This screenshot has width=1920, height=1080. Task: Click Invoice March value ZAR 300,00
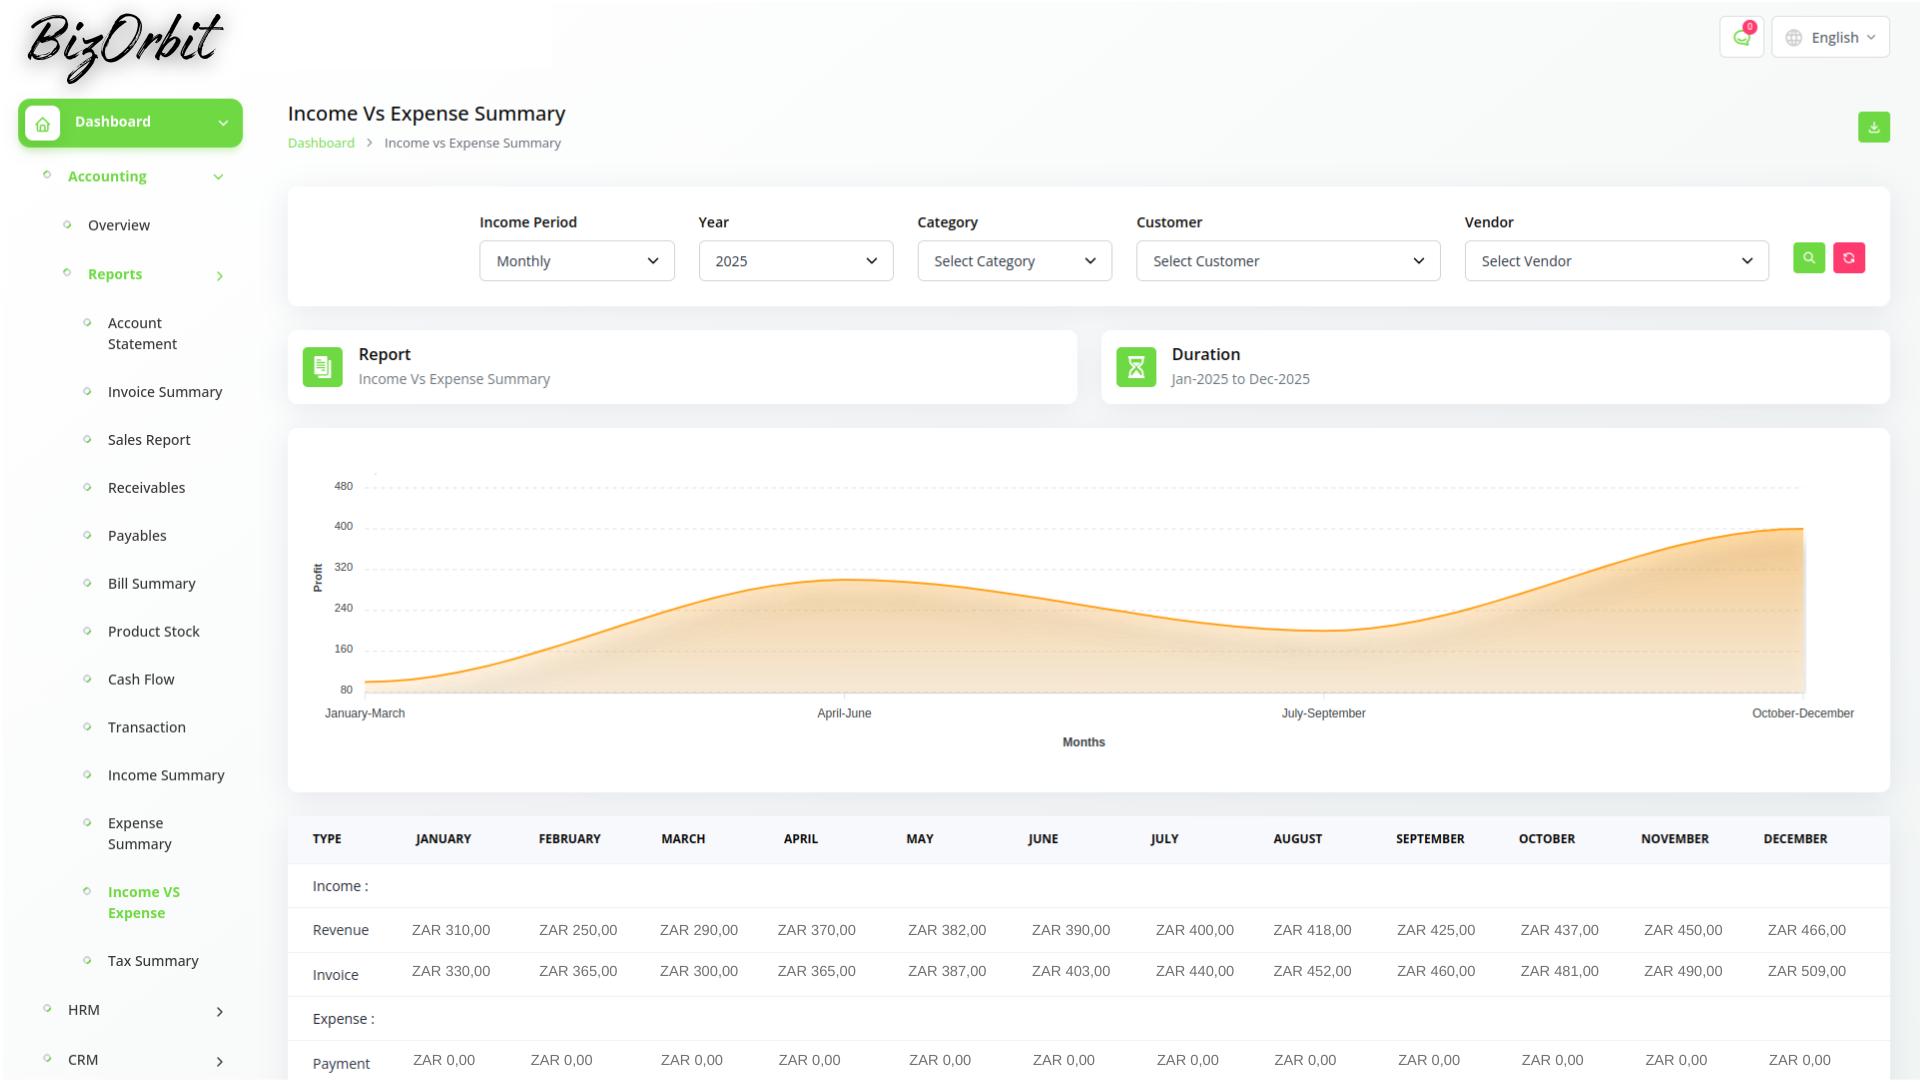click(698, 971)
